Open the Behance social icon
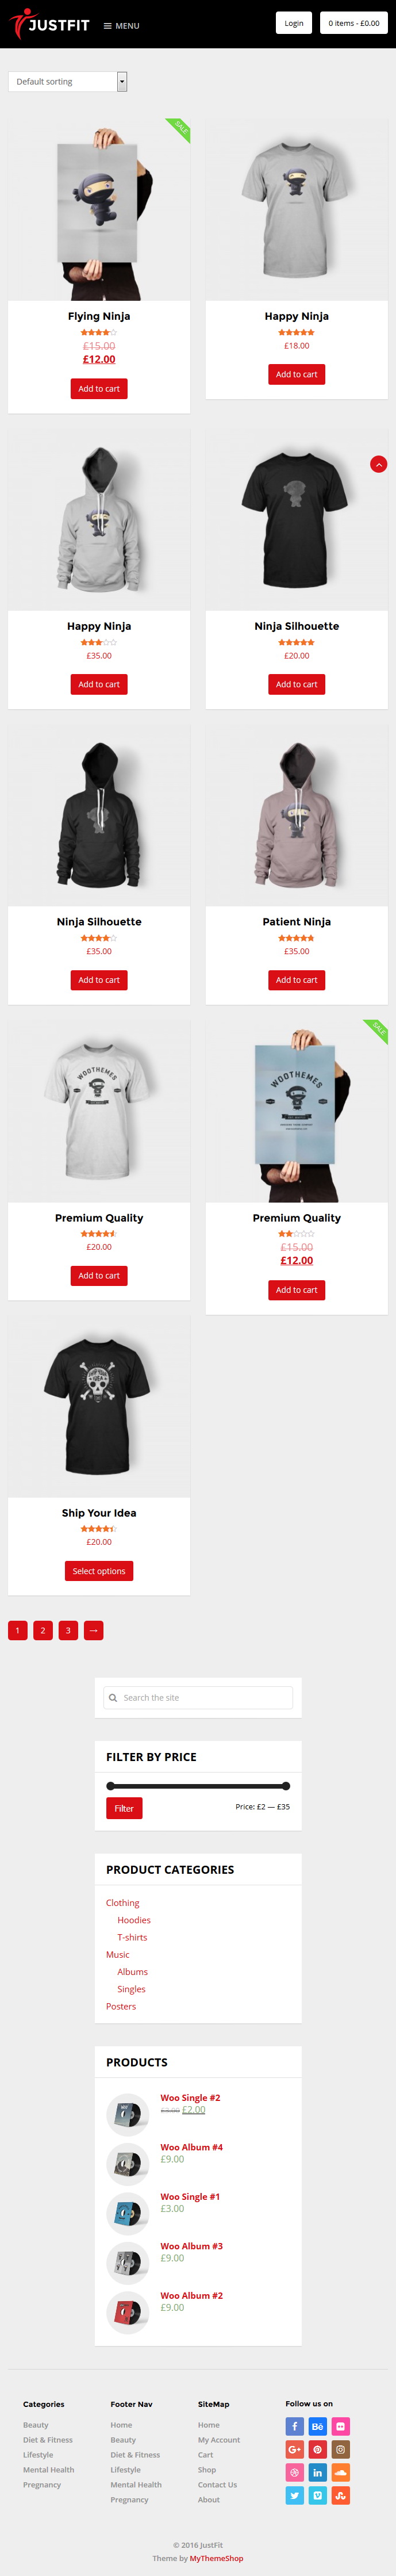396x2576 pixels. (x=317, y=2426)
